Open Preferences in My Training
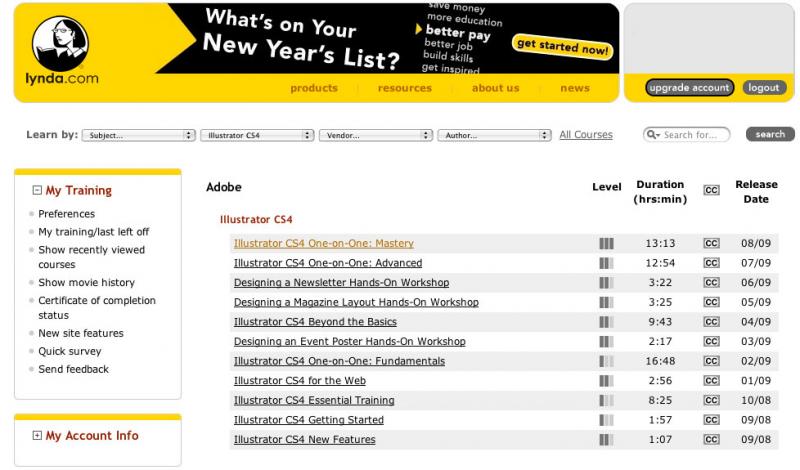Viewport: 800px width, 470px height. tap(66, 214)
